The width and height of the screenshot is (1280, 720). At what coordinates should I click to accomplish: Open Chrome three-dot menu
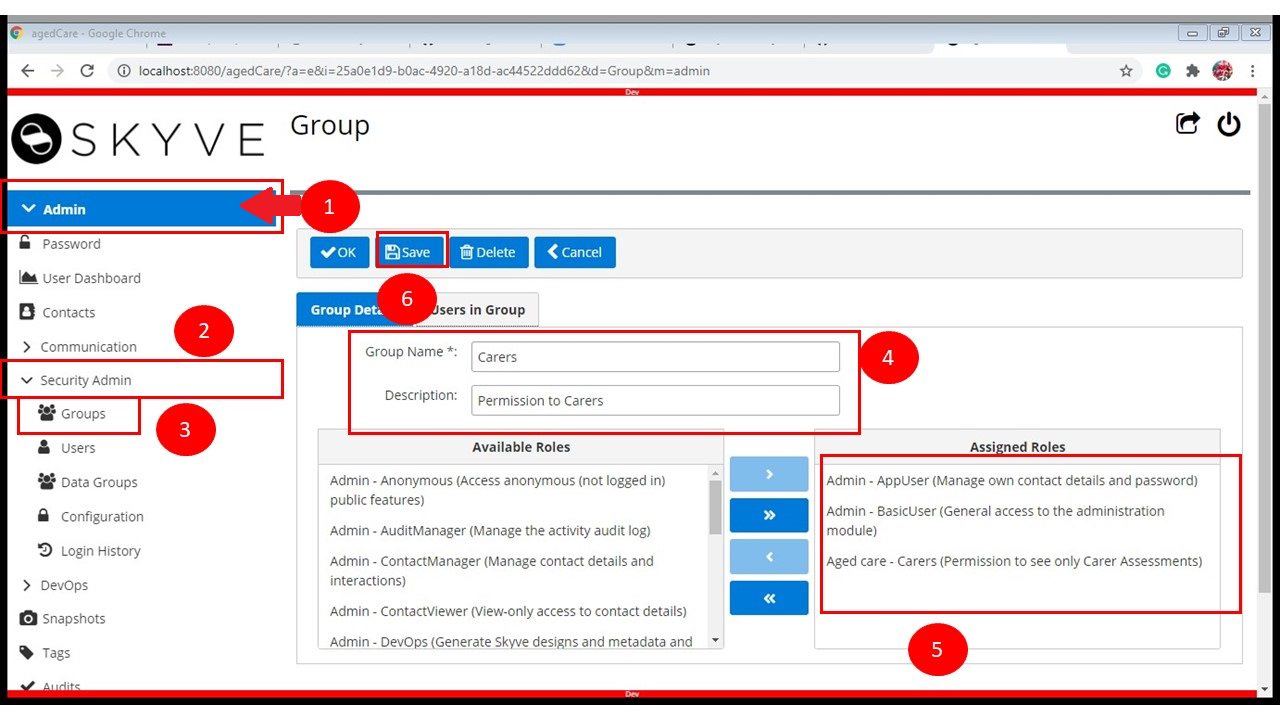click(x=1252, y=71)
